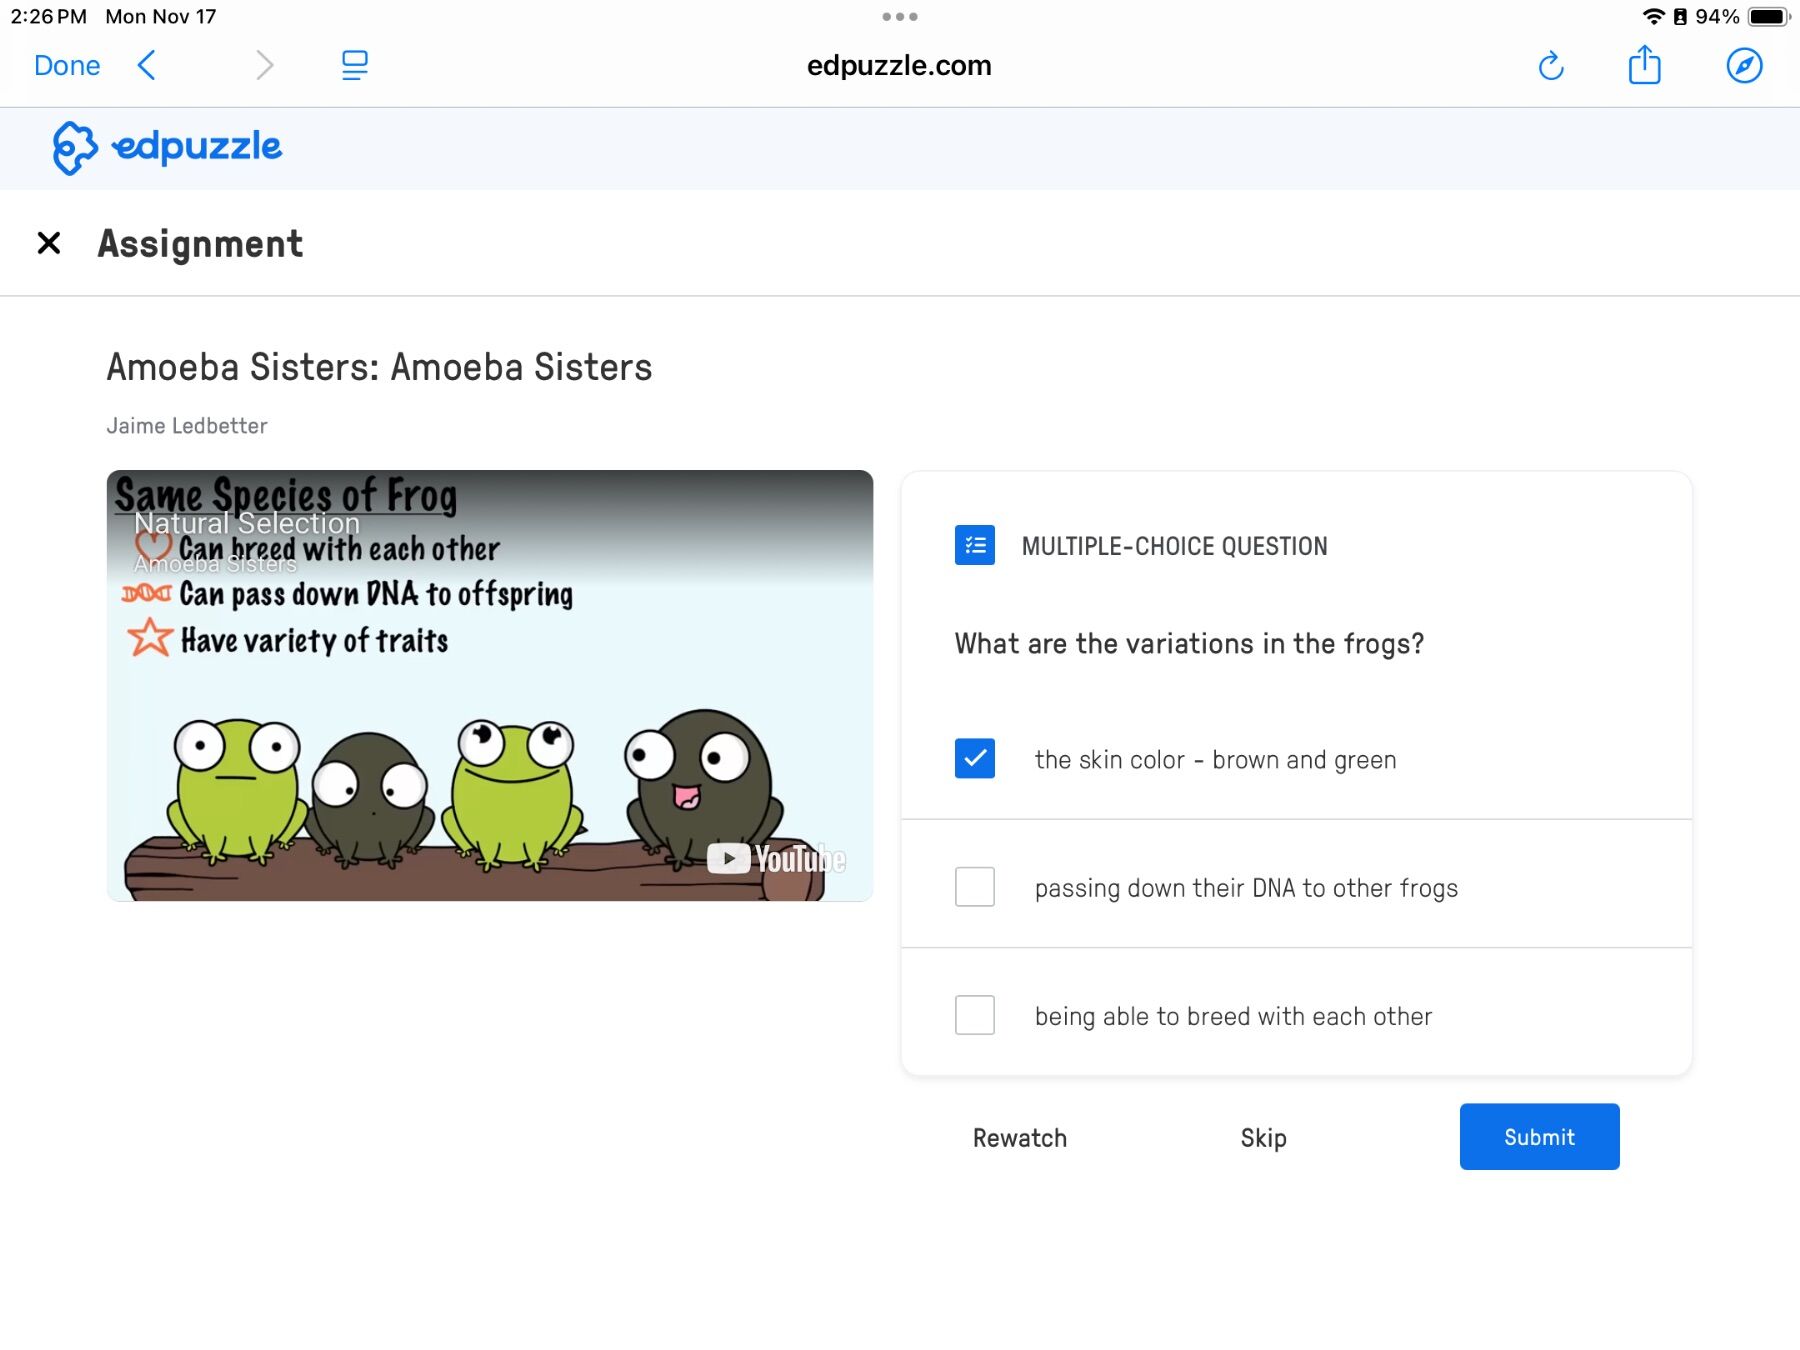Image resolution: width=1800 pixels, height=1350 pixels.
Task: Submit the answer
Action: [1539, 1137]
